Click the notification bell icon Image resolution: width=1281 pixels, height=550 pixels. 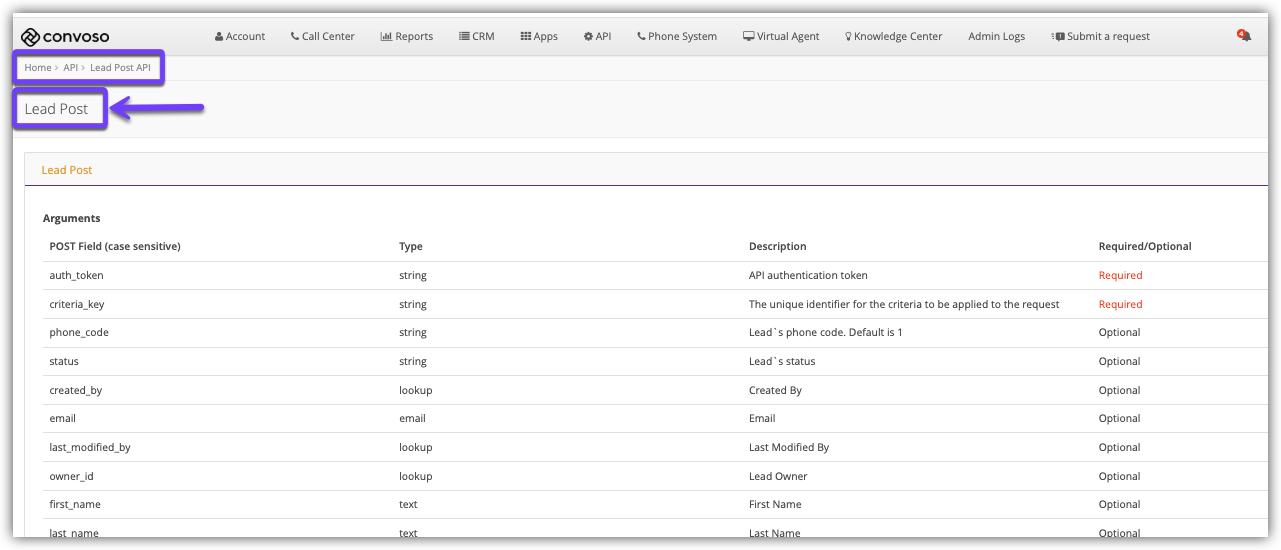pos(1244,36)
